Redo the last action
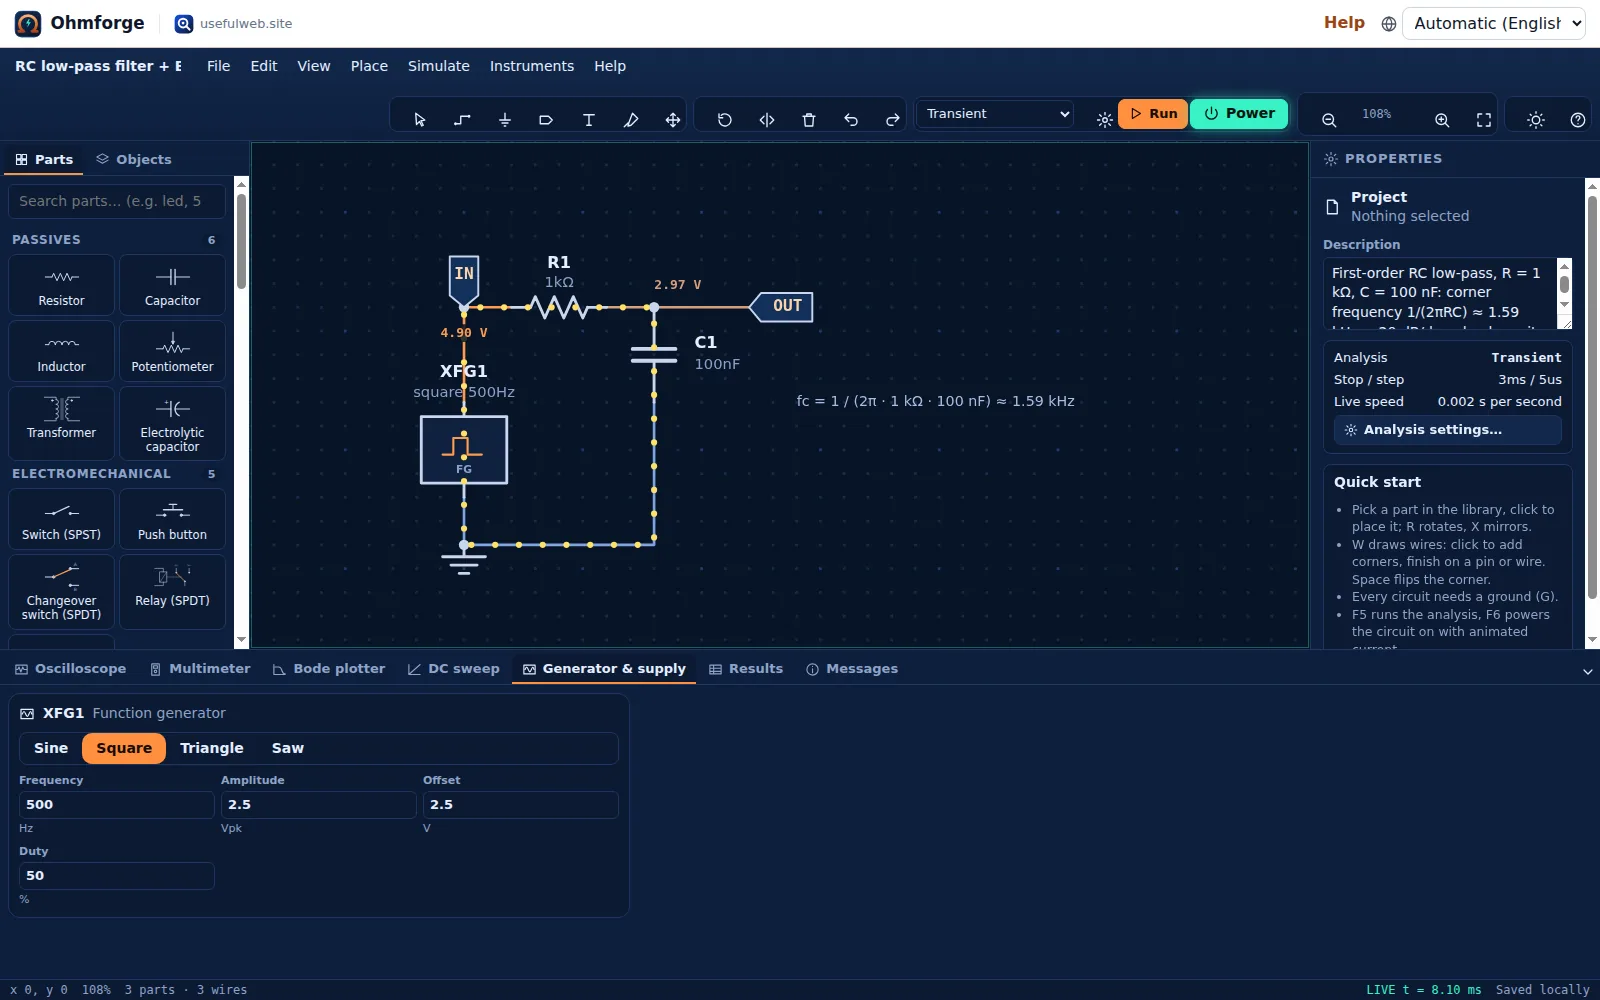 [x=893, y=120]
